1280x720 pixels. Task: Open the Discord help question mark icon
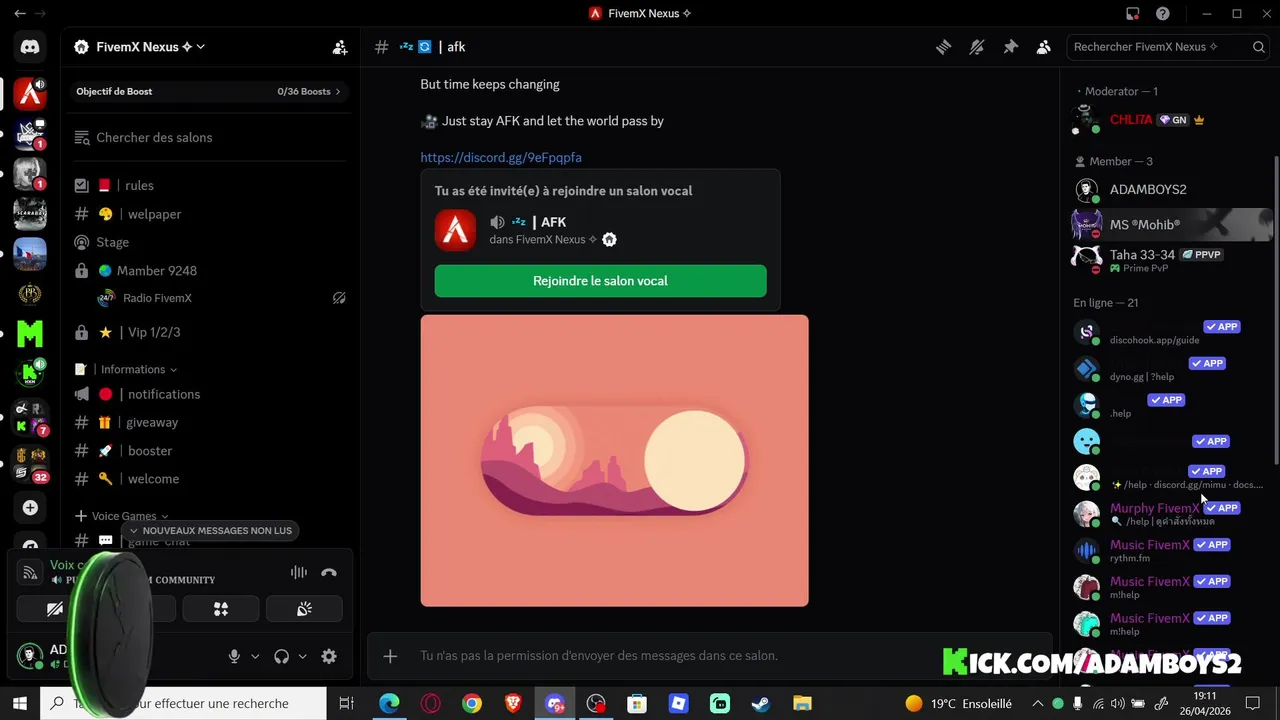(x=1162, y=14)
